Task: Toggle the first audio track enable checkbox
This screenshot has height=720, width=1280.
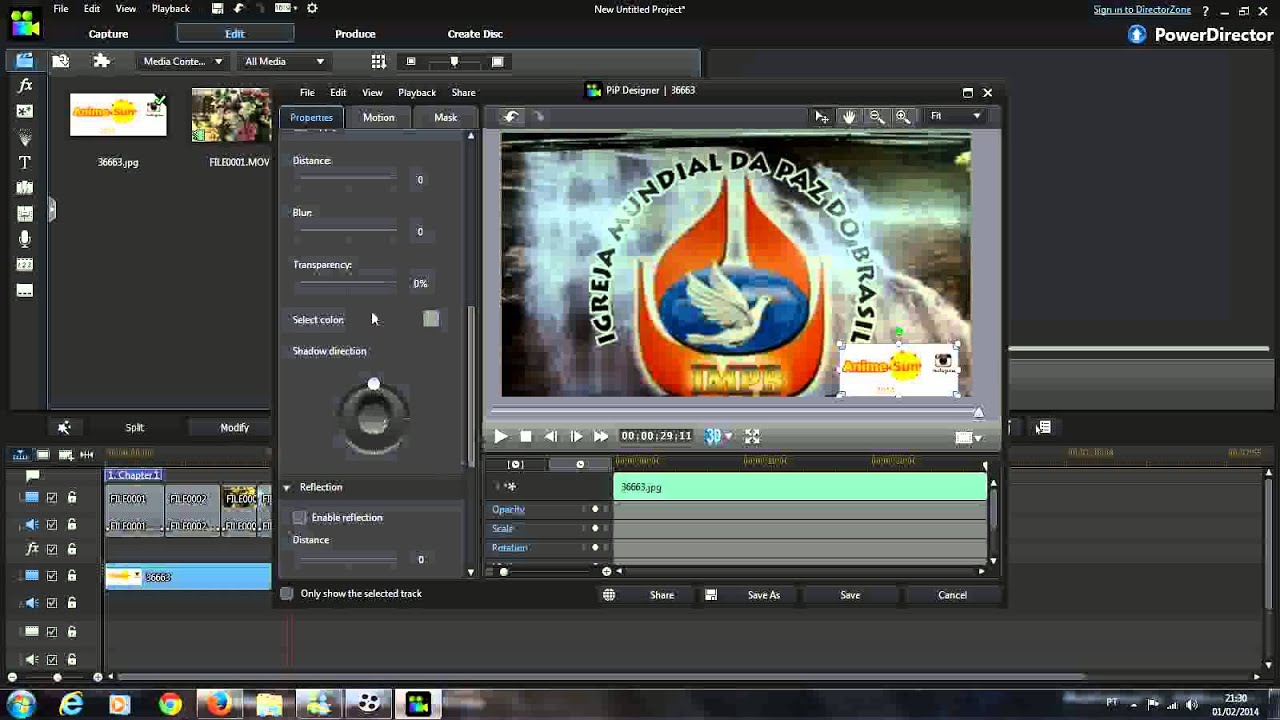Action: pos(52,525)
